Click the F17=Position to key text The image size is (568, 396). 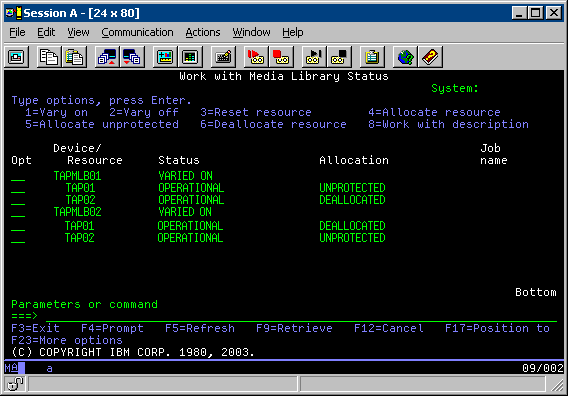coord(497,328)
